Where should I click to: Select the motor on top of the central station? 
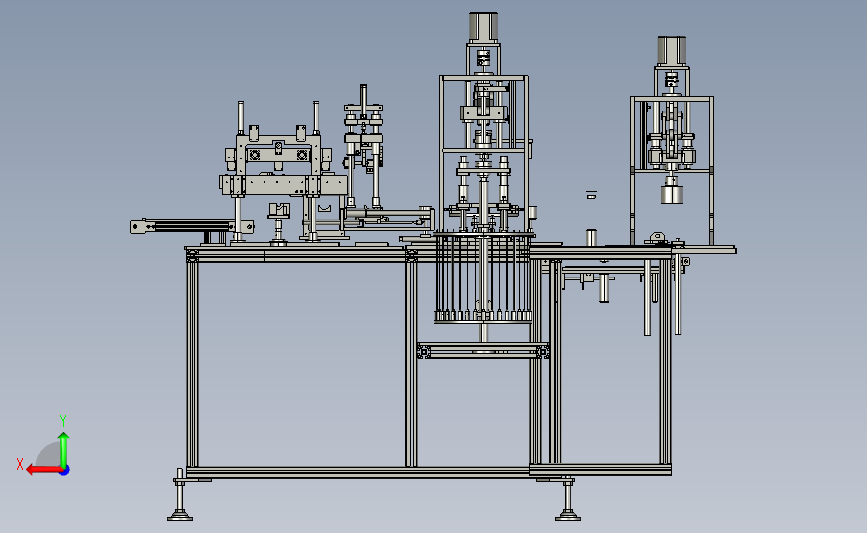[x=484, y=27]
